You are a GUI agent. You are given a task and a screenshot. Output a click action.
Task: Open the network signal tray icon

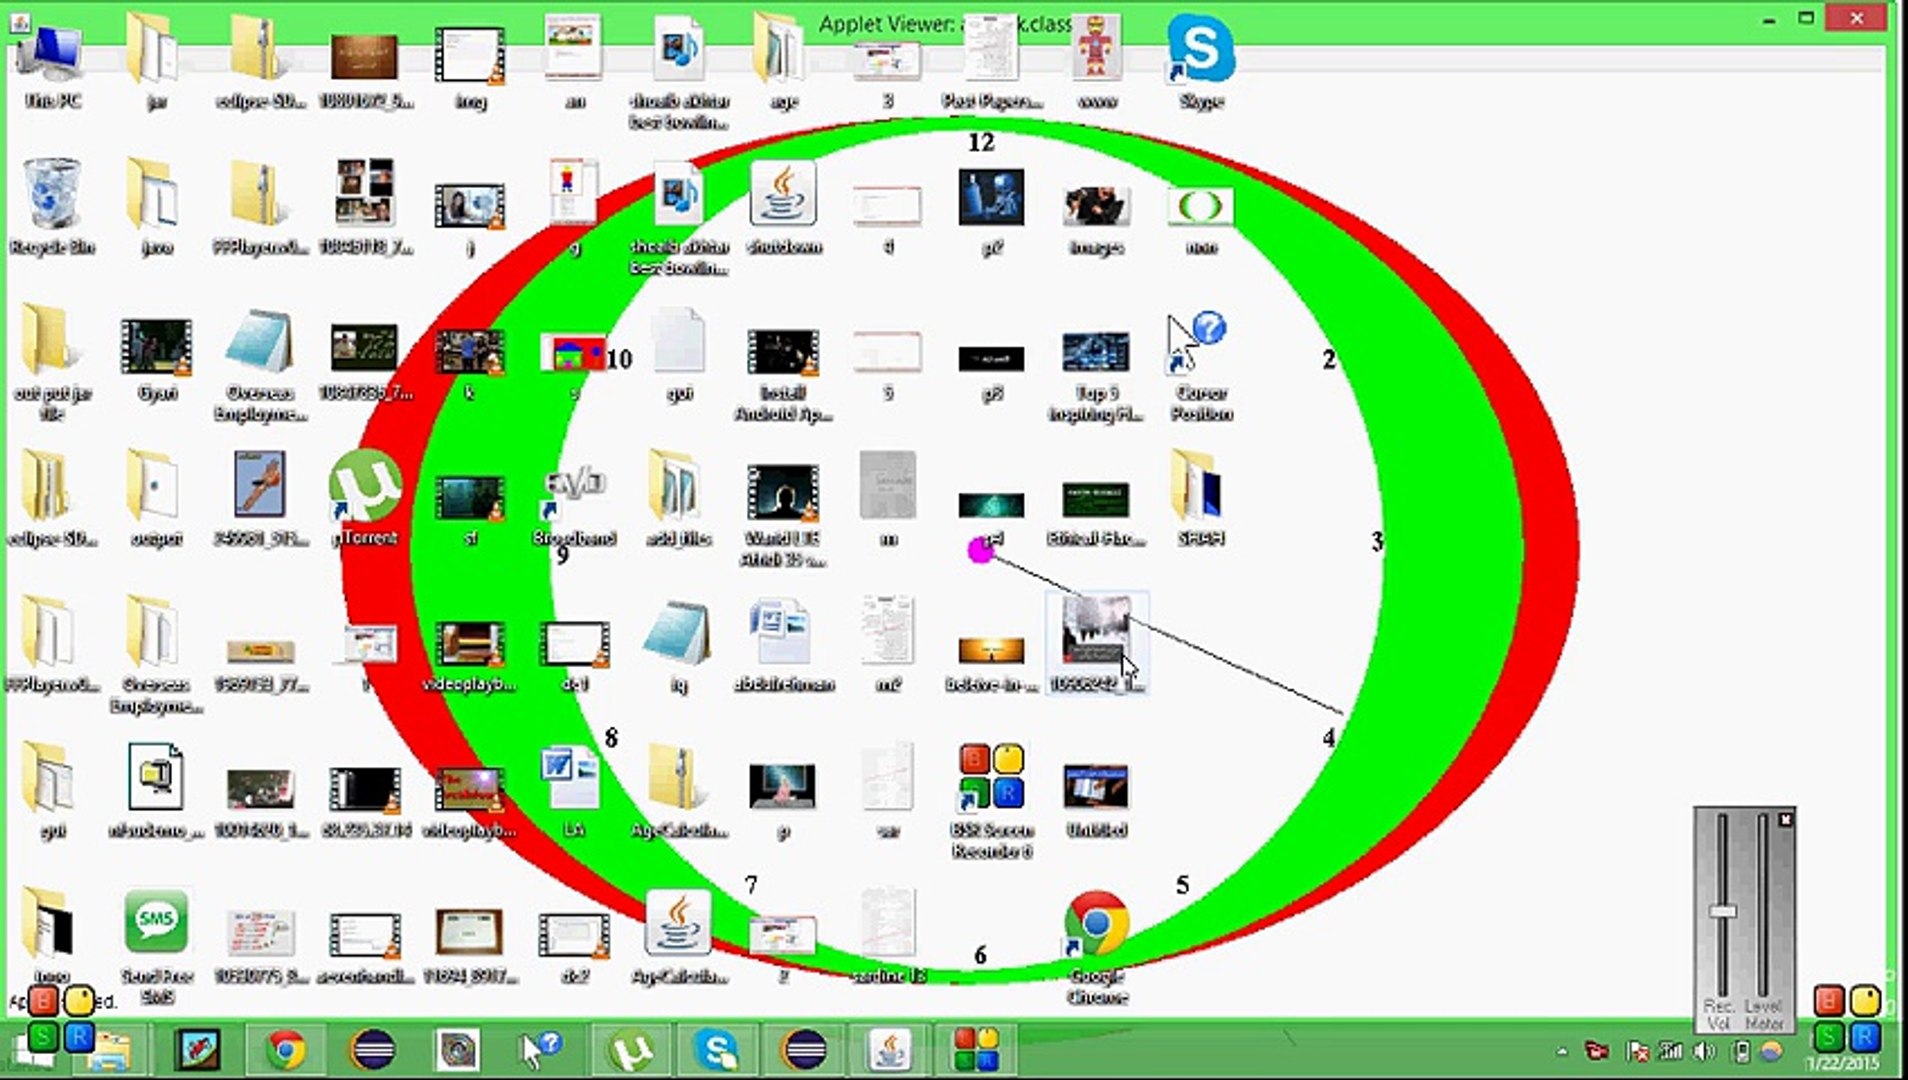tap(1671, 1051)
